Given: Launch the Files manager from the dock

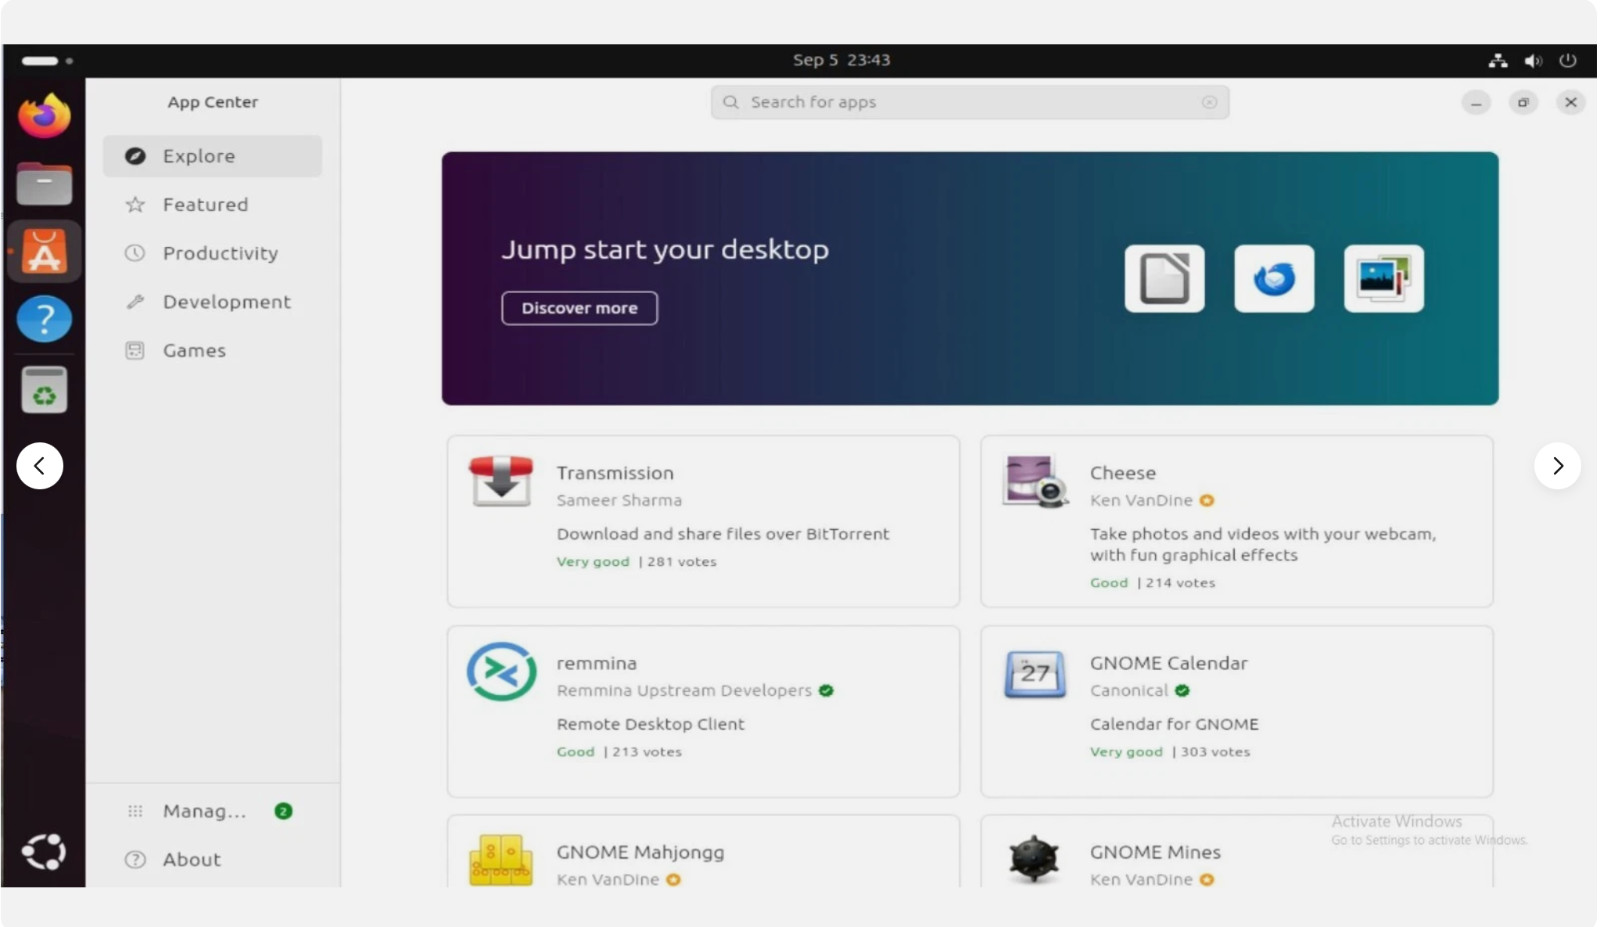Looking at the screenshot, I should [x=44, y=184].
